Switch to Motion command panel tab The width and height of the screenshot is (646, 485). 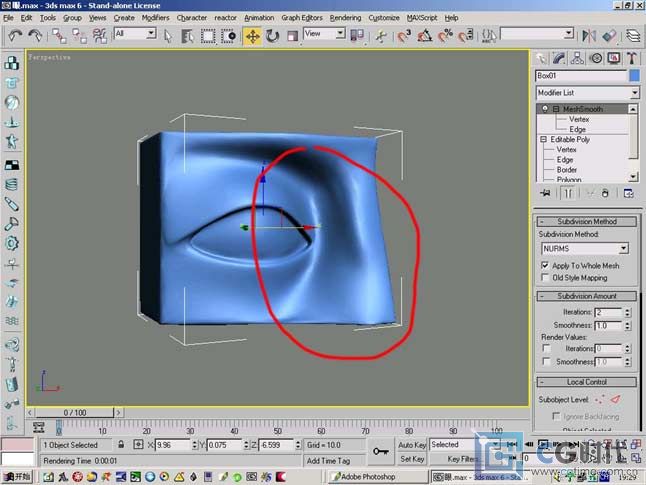coord(596,59)
